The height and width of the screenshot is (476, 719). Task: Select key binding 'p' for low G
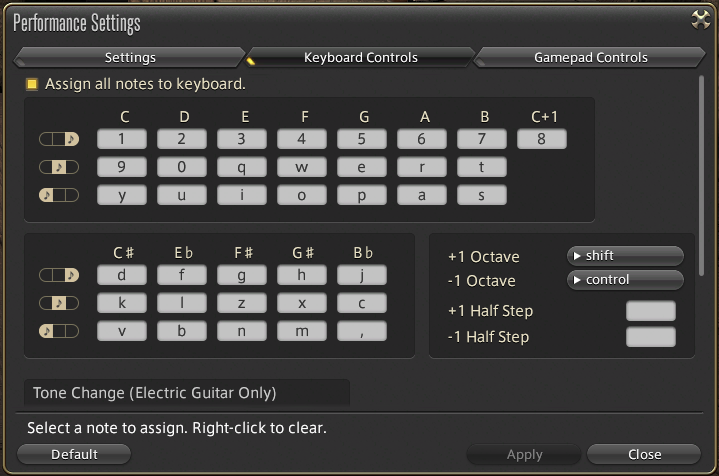(x=362, y=195)
